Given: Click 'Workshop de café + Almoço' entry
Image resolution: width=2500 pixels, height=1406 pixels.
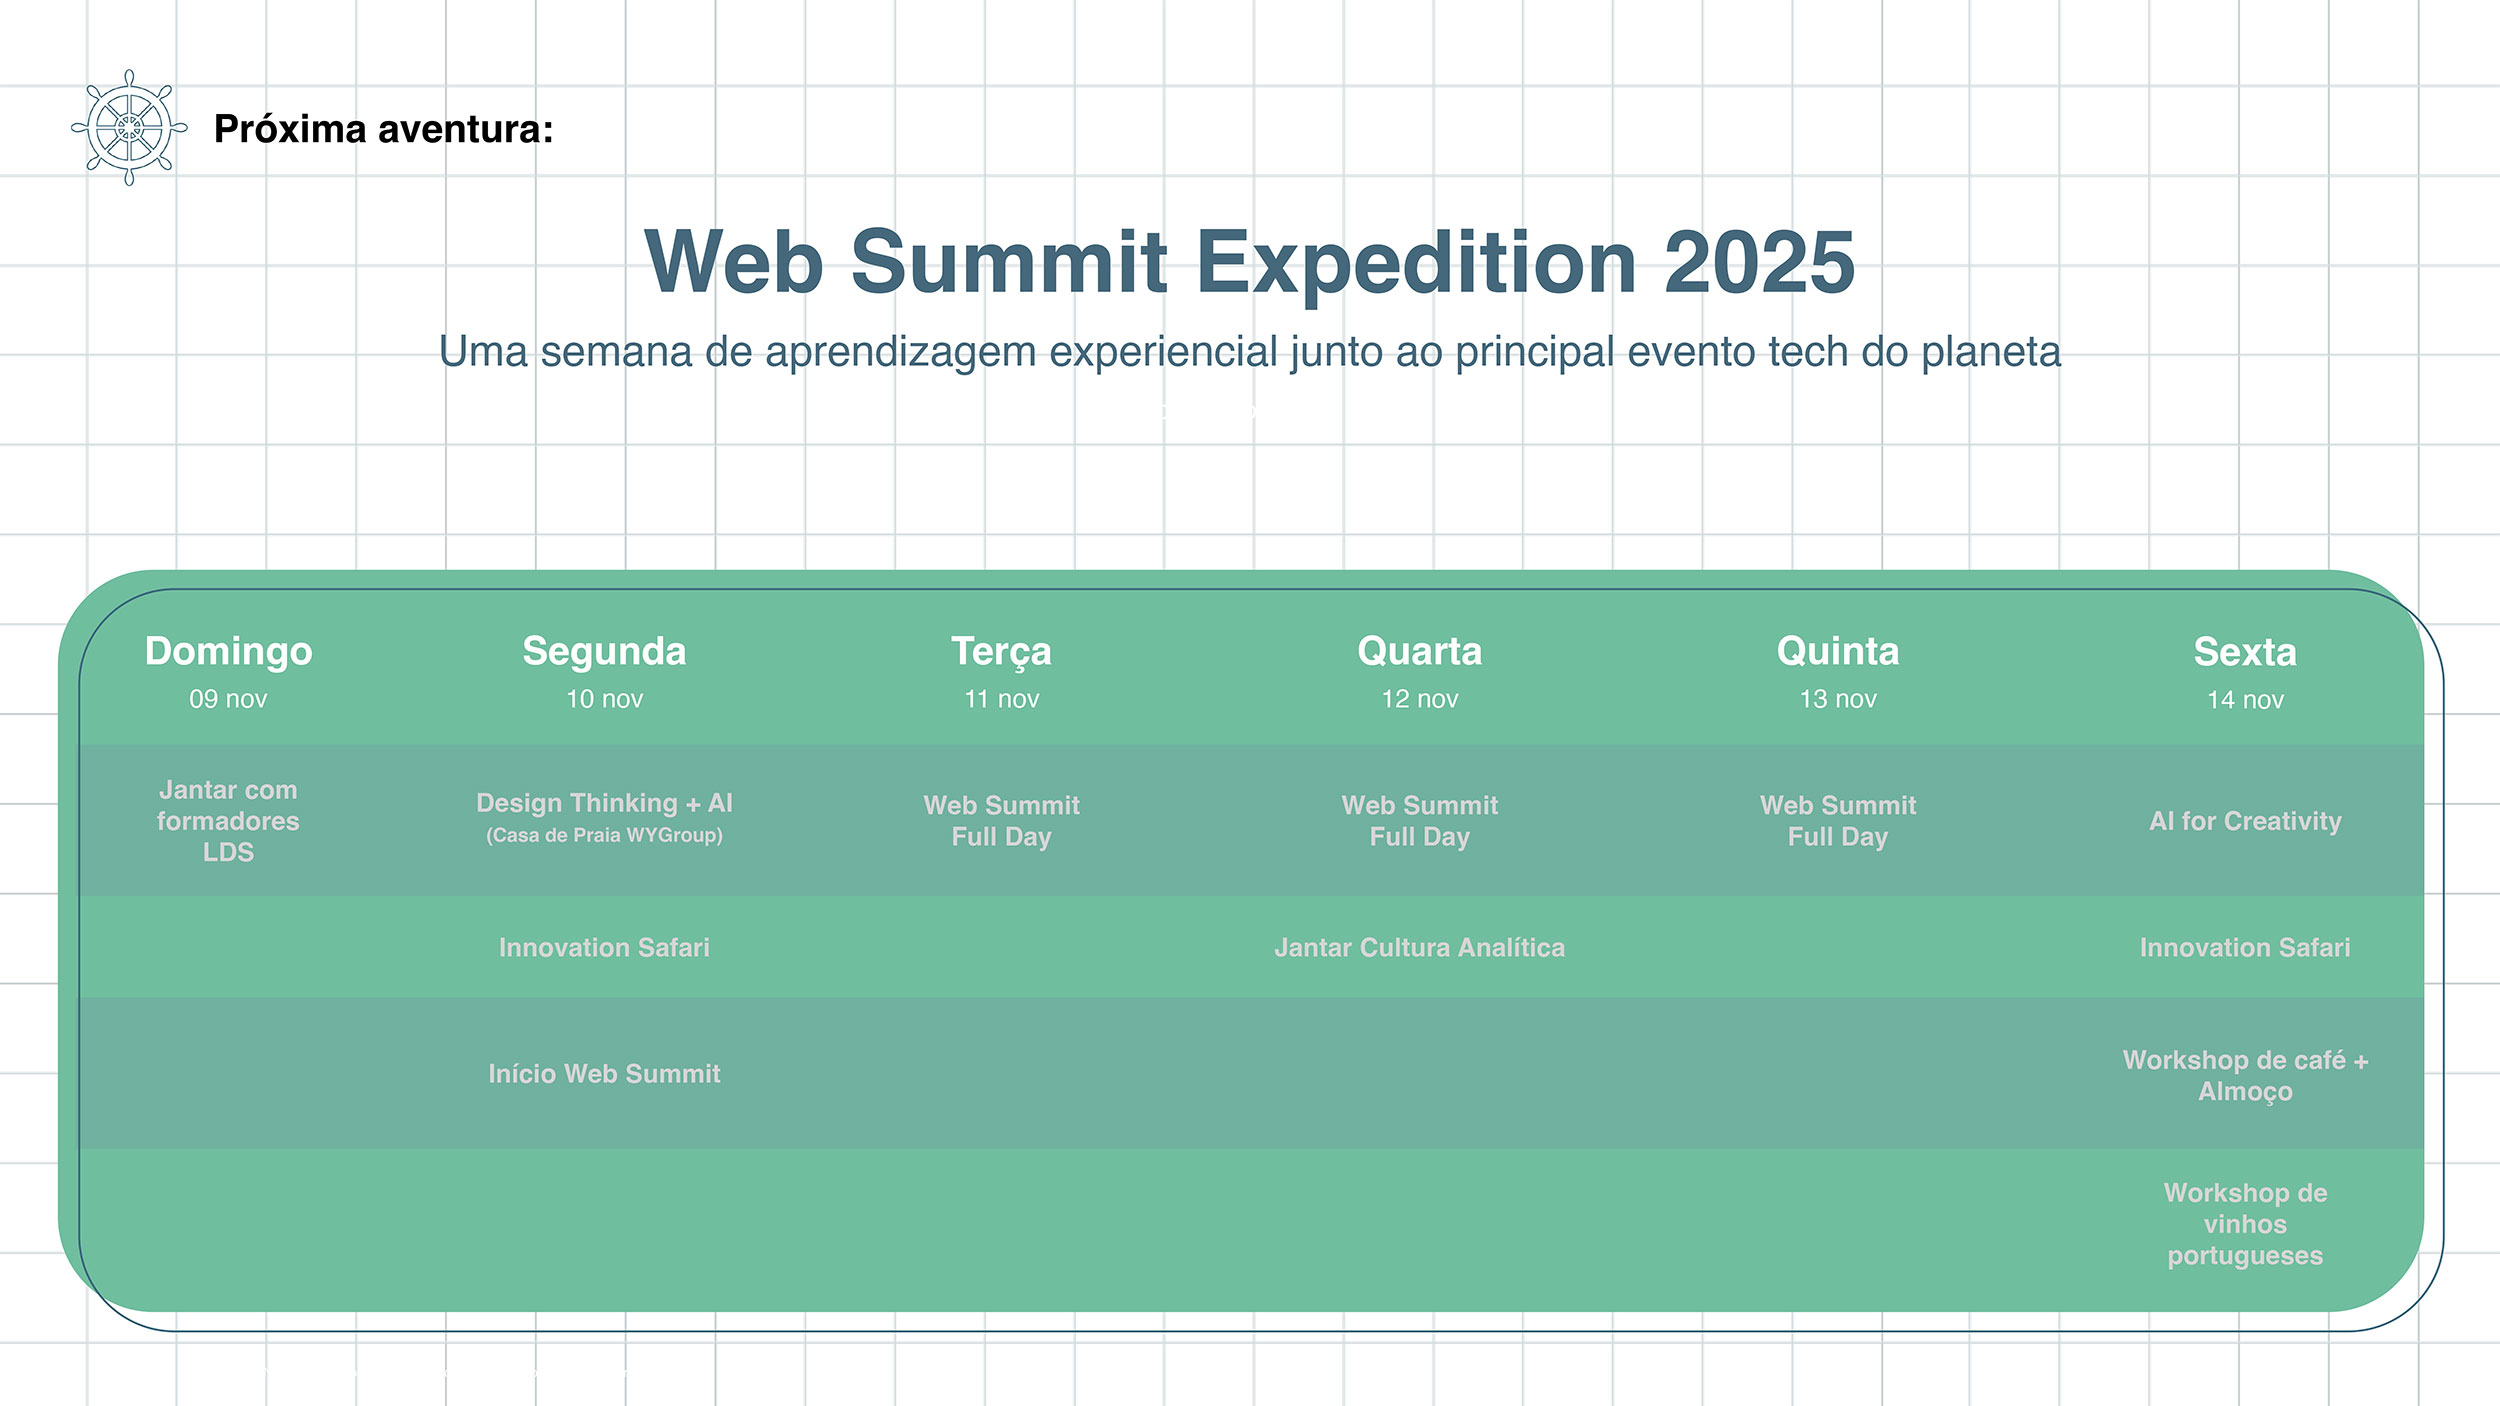Looking at the screenshot, I should pos(2245,1075).
